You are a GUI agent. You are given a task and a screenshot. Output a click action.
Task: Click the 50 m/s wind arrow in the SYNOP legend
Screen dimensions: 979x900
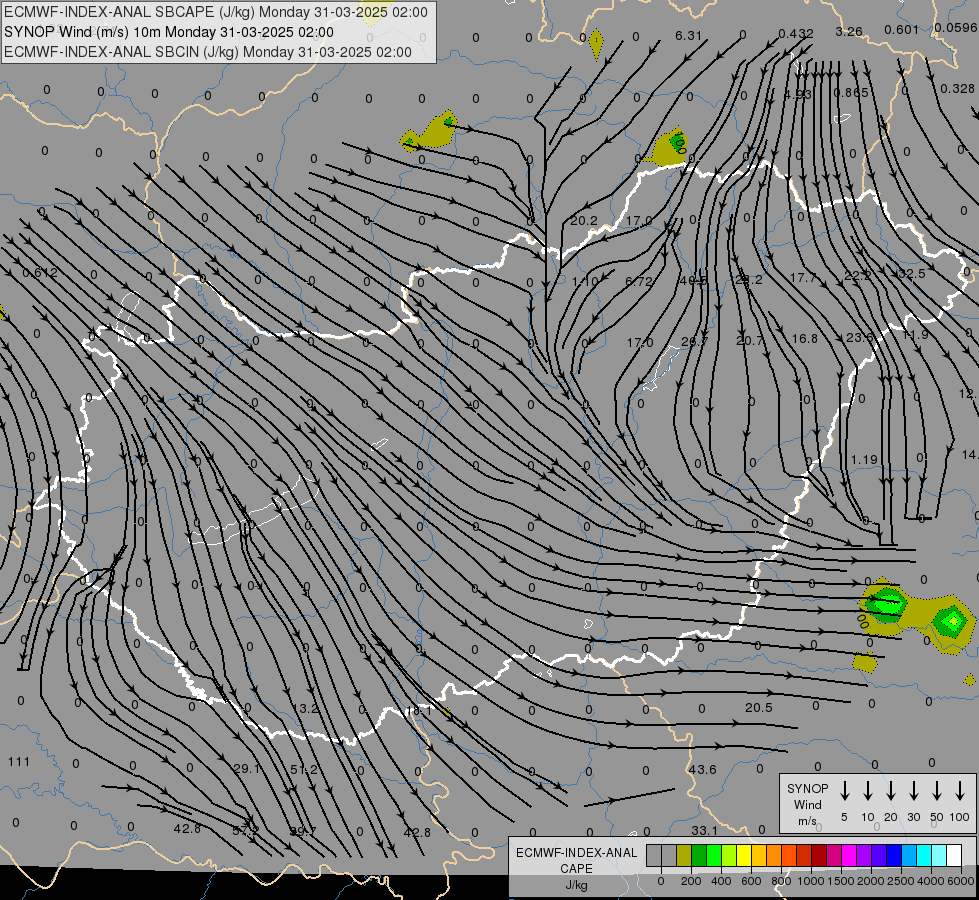click(937, 791)
